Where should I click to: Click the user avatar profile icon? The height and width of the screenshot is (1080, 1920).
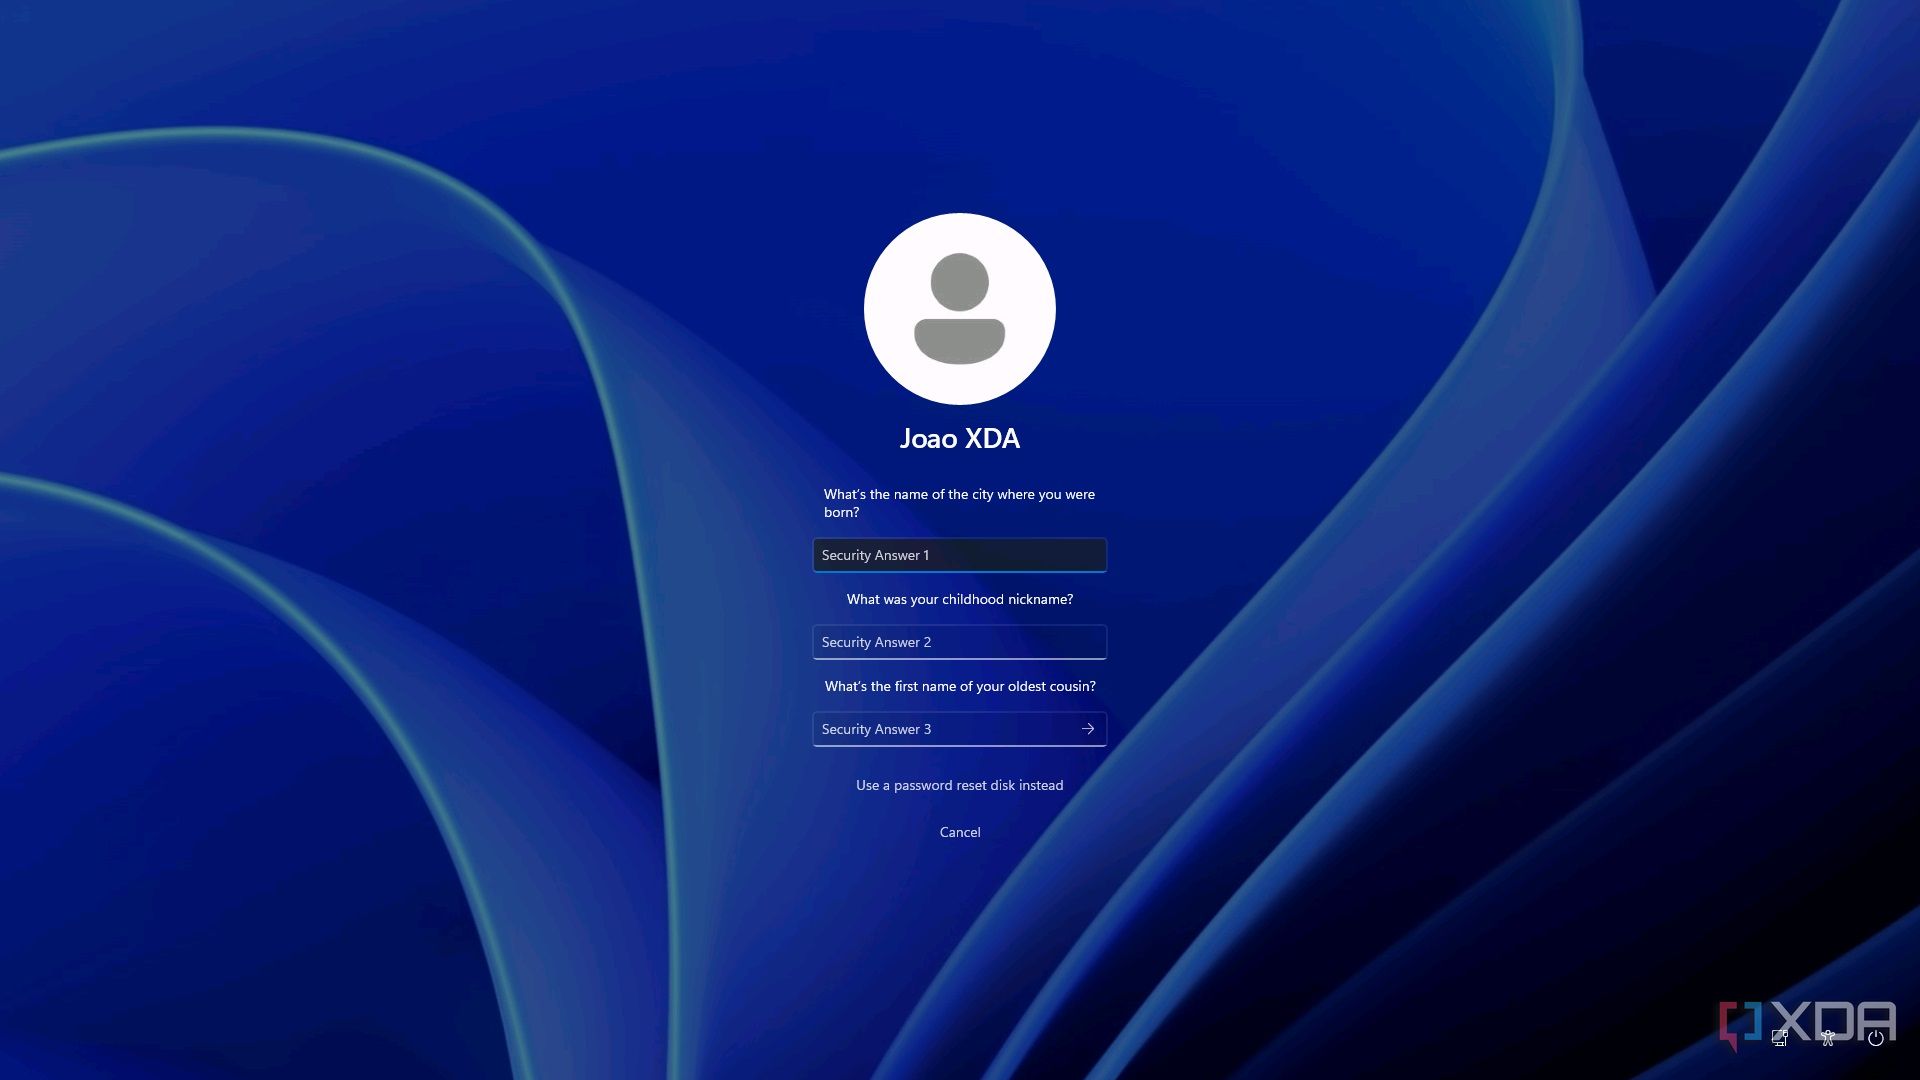959,309
